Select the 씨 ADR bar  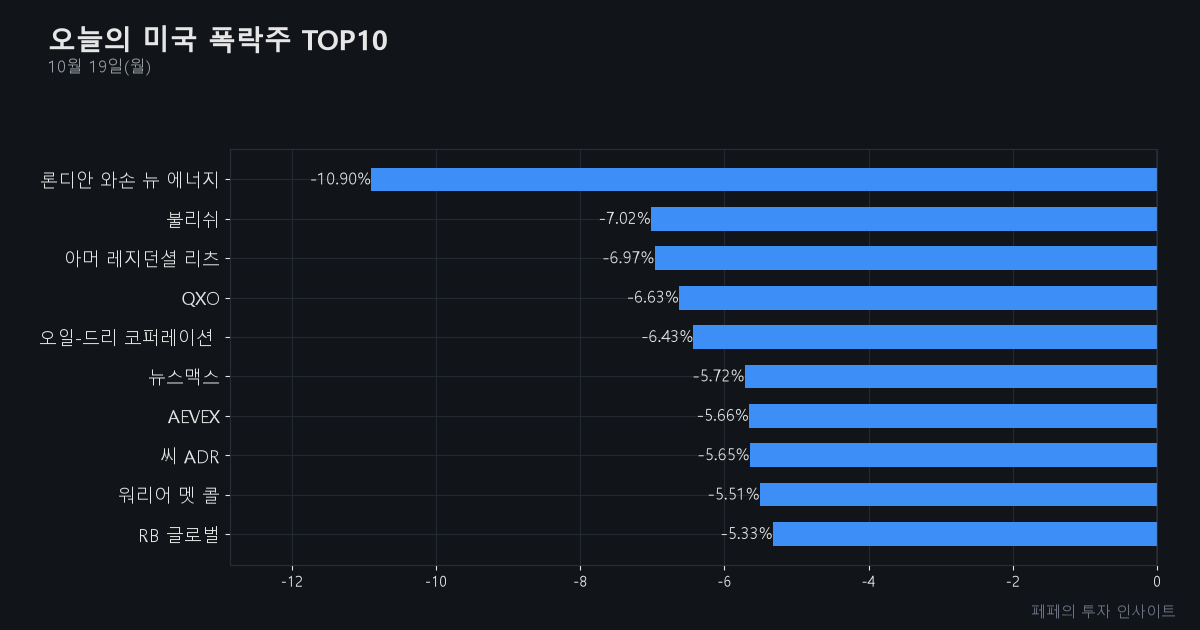point(953,455)
